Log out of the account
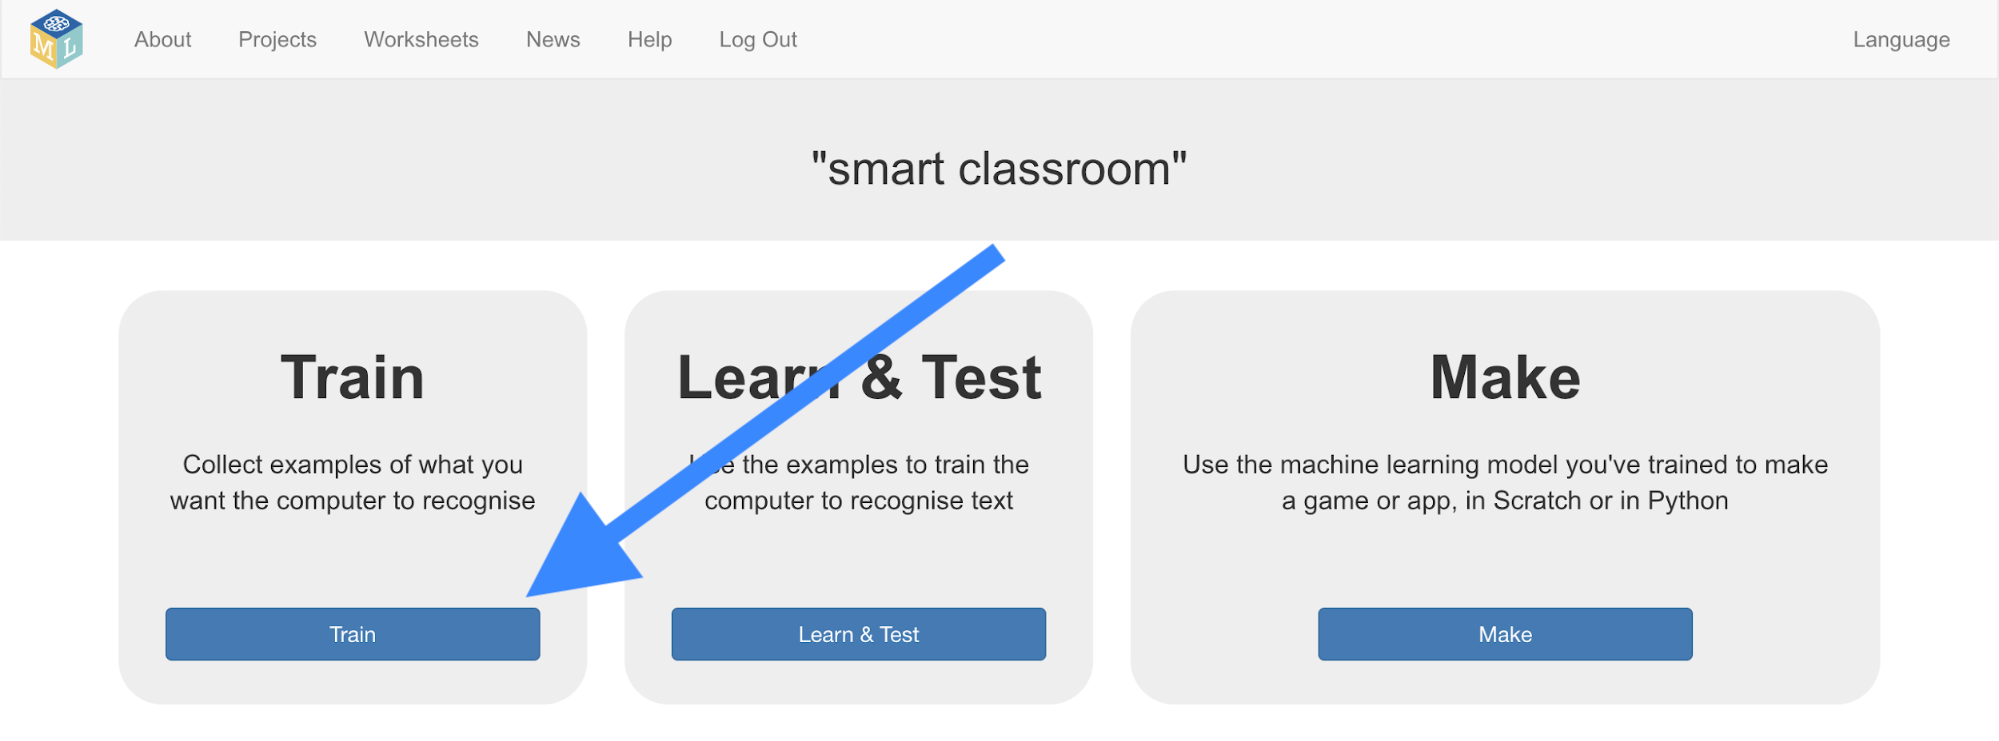The width and height of the screenshot is (1999, 741). coord(757,39)
